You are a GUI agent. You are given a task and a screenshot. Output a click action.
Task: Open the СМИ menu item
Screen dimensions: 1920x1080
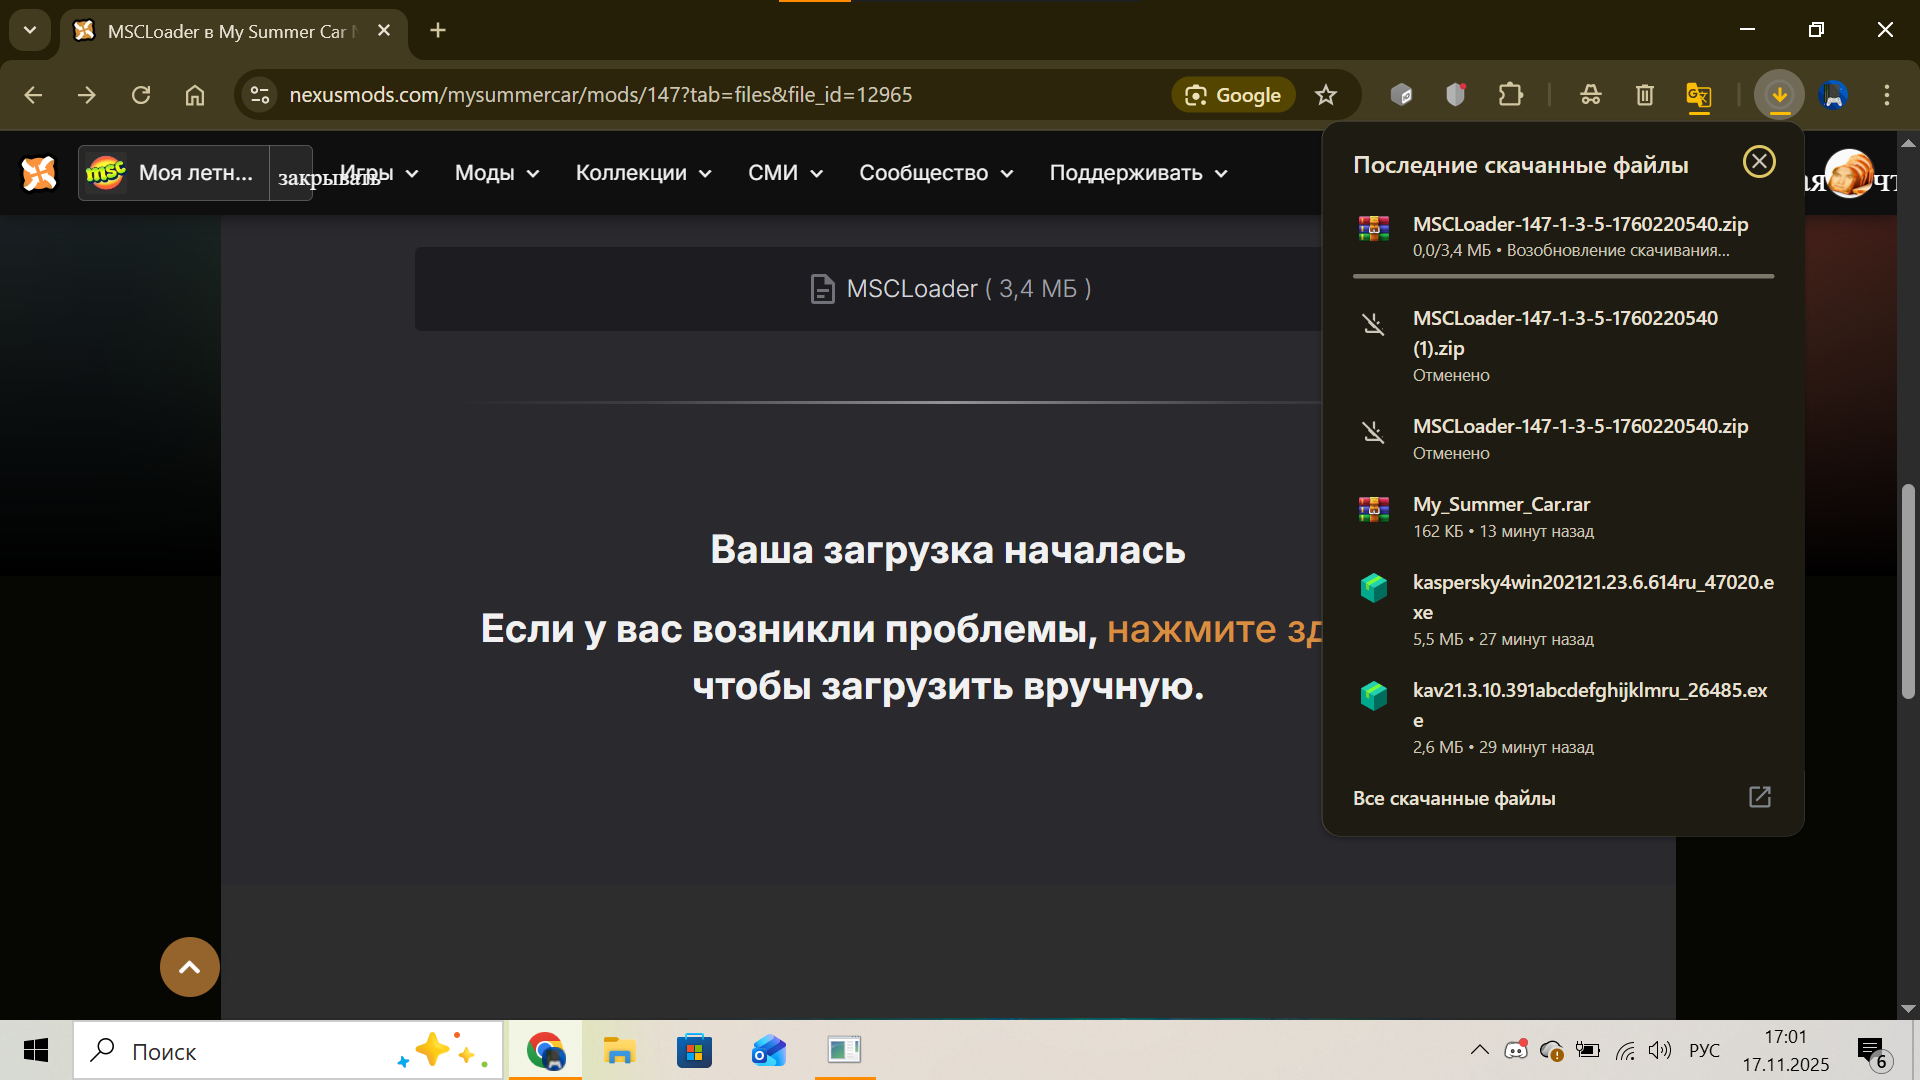click(x=785, y=173)
